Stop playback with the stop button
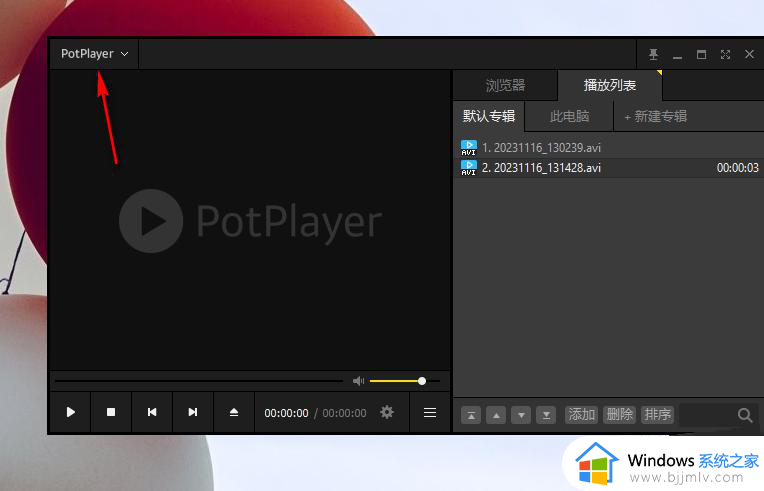Screen dimensions: 764x491 [x=111, y=413]
